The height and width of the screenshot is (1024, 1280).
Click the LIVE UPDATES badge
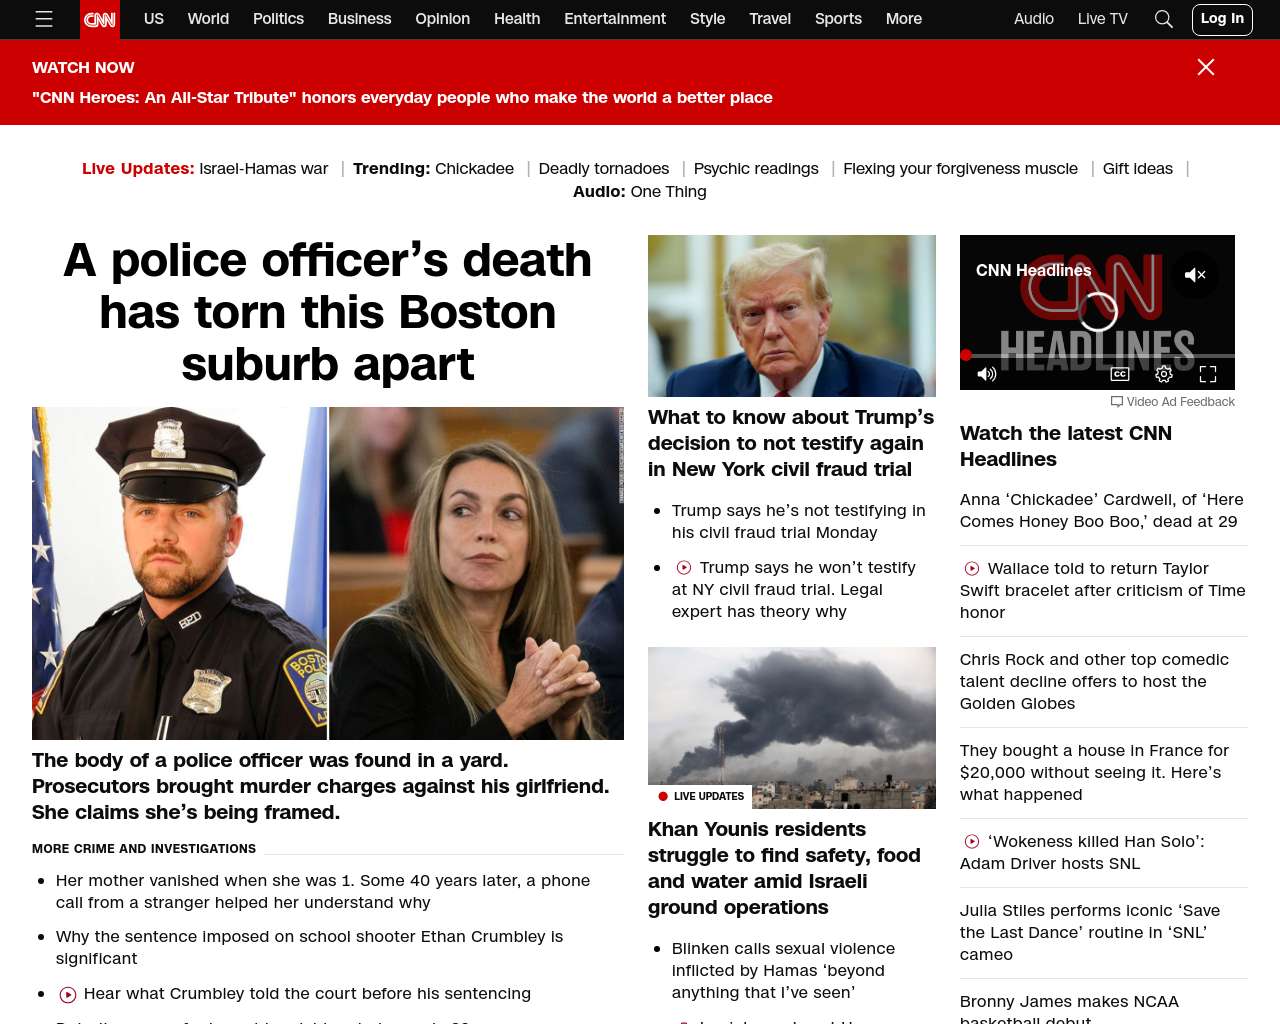click(701, 796)
